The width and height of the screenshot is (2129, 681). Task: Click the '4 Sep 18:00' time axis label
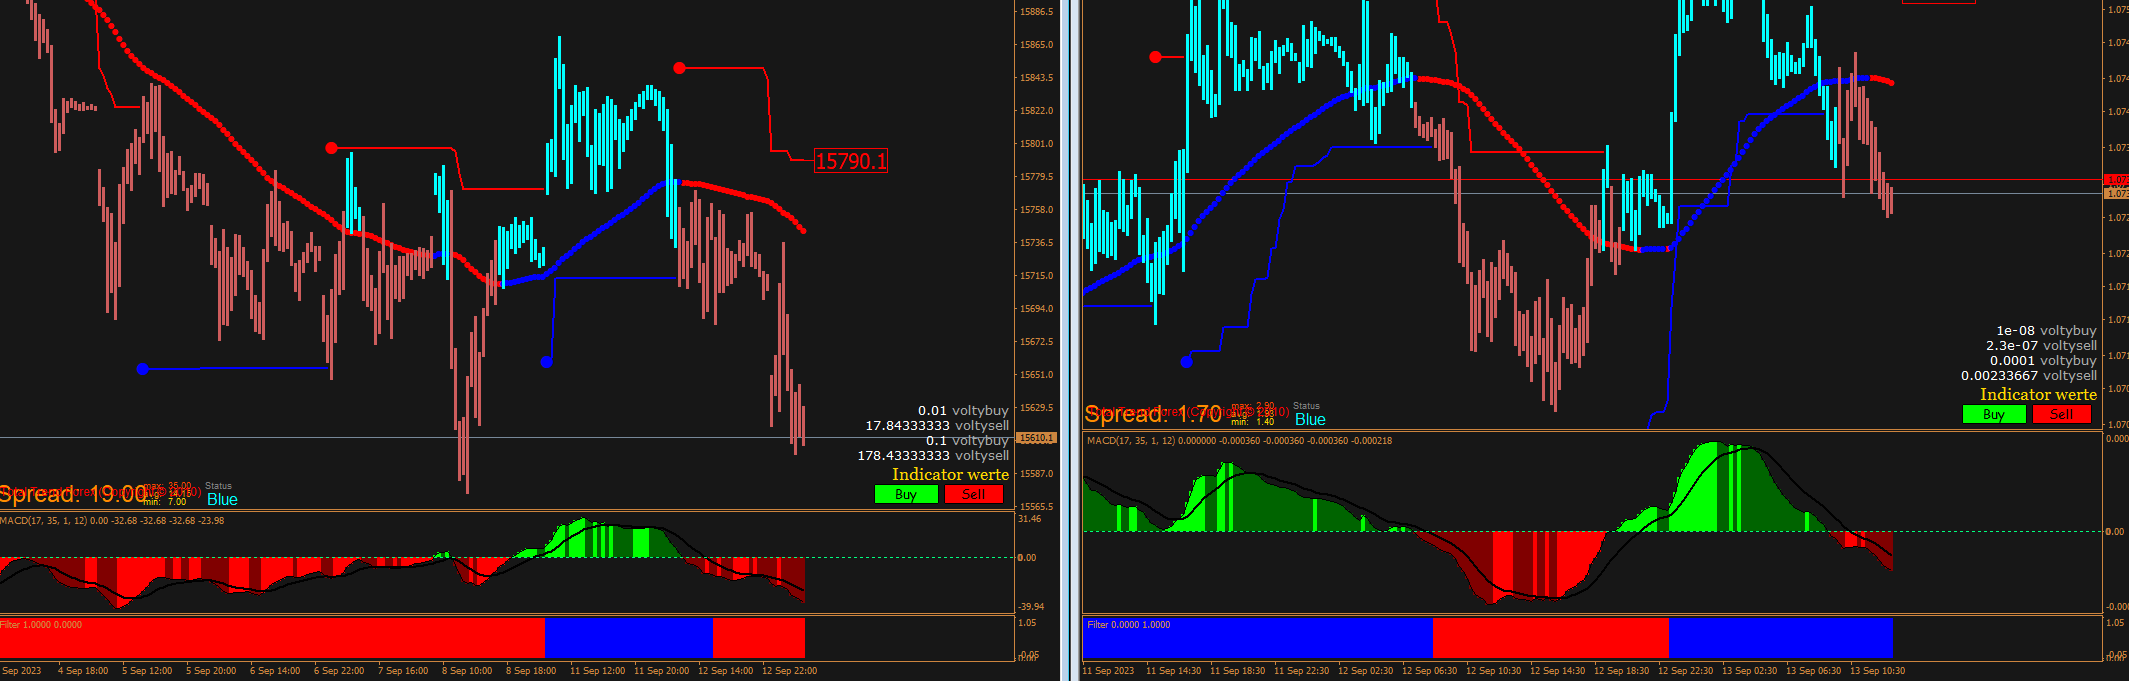83,671
